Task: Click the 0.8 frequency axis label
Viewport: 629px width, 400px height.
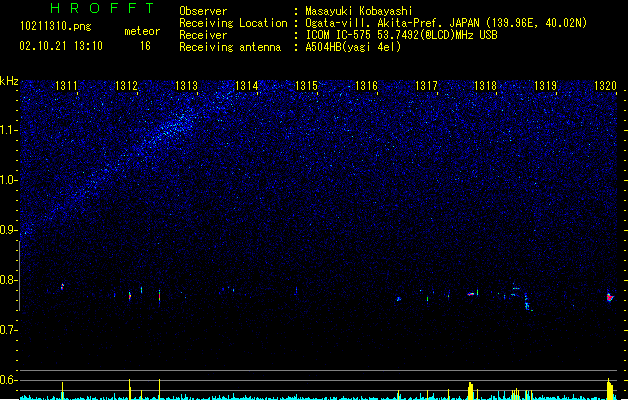Action: [x=8, y=280]
